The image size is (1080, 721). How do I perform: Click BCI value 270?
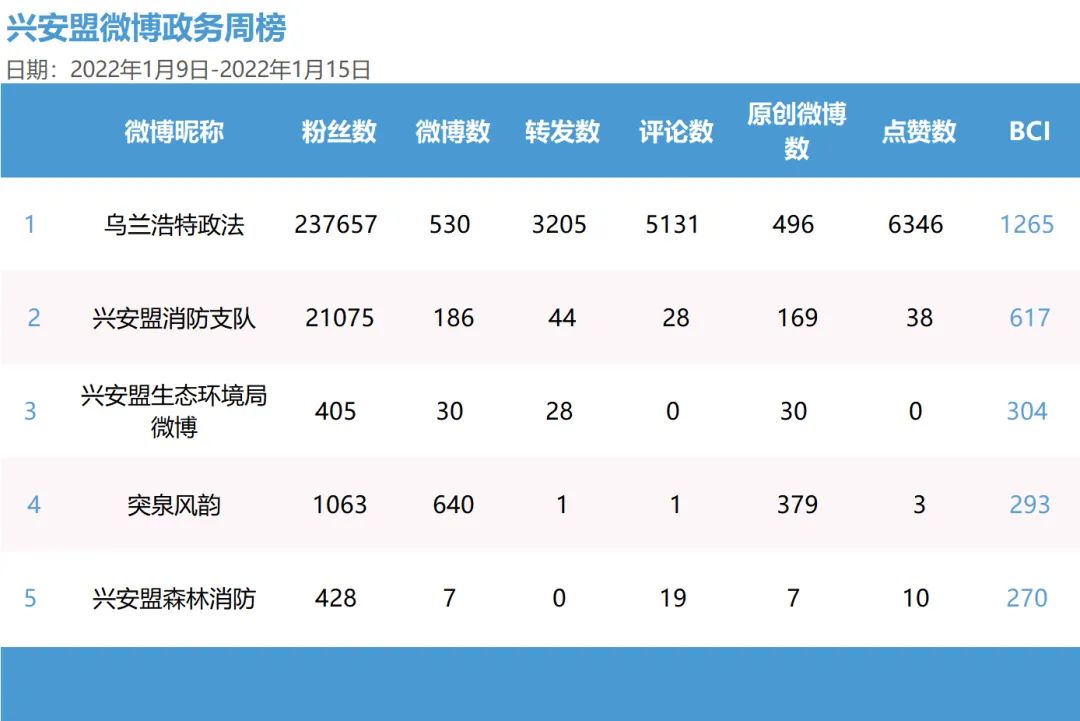1026,598
